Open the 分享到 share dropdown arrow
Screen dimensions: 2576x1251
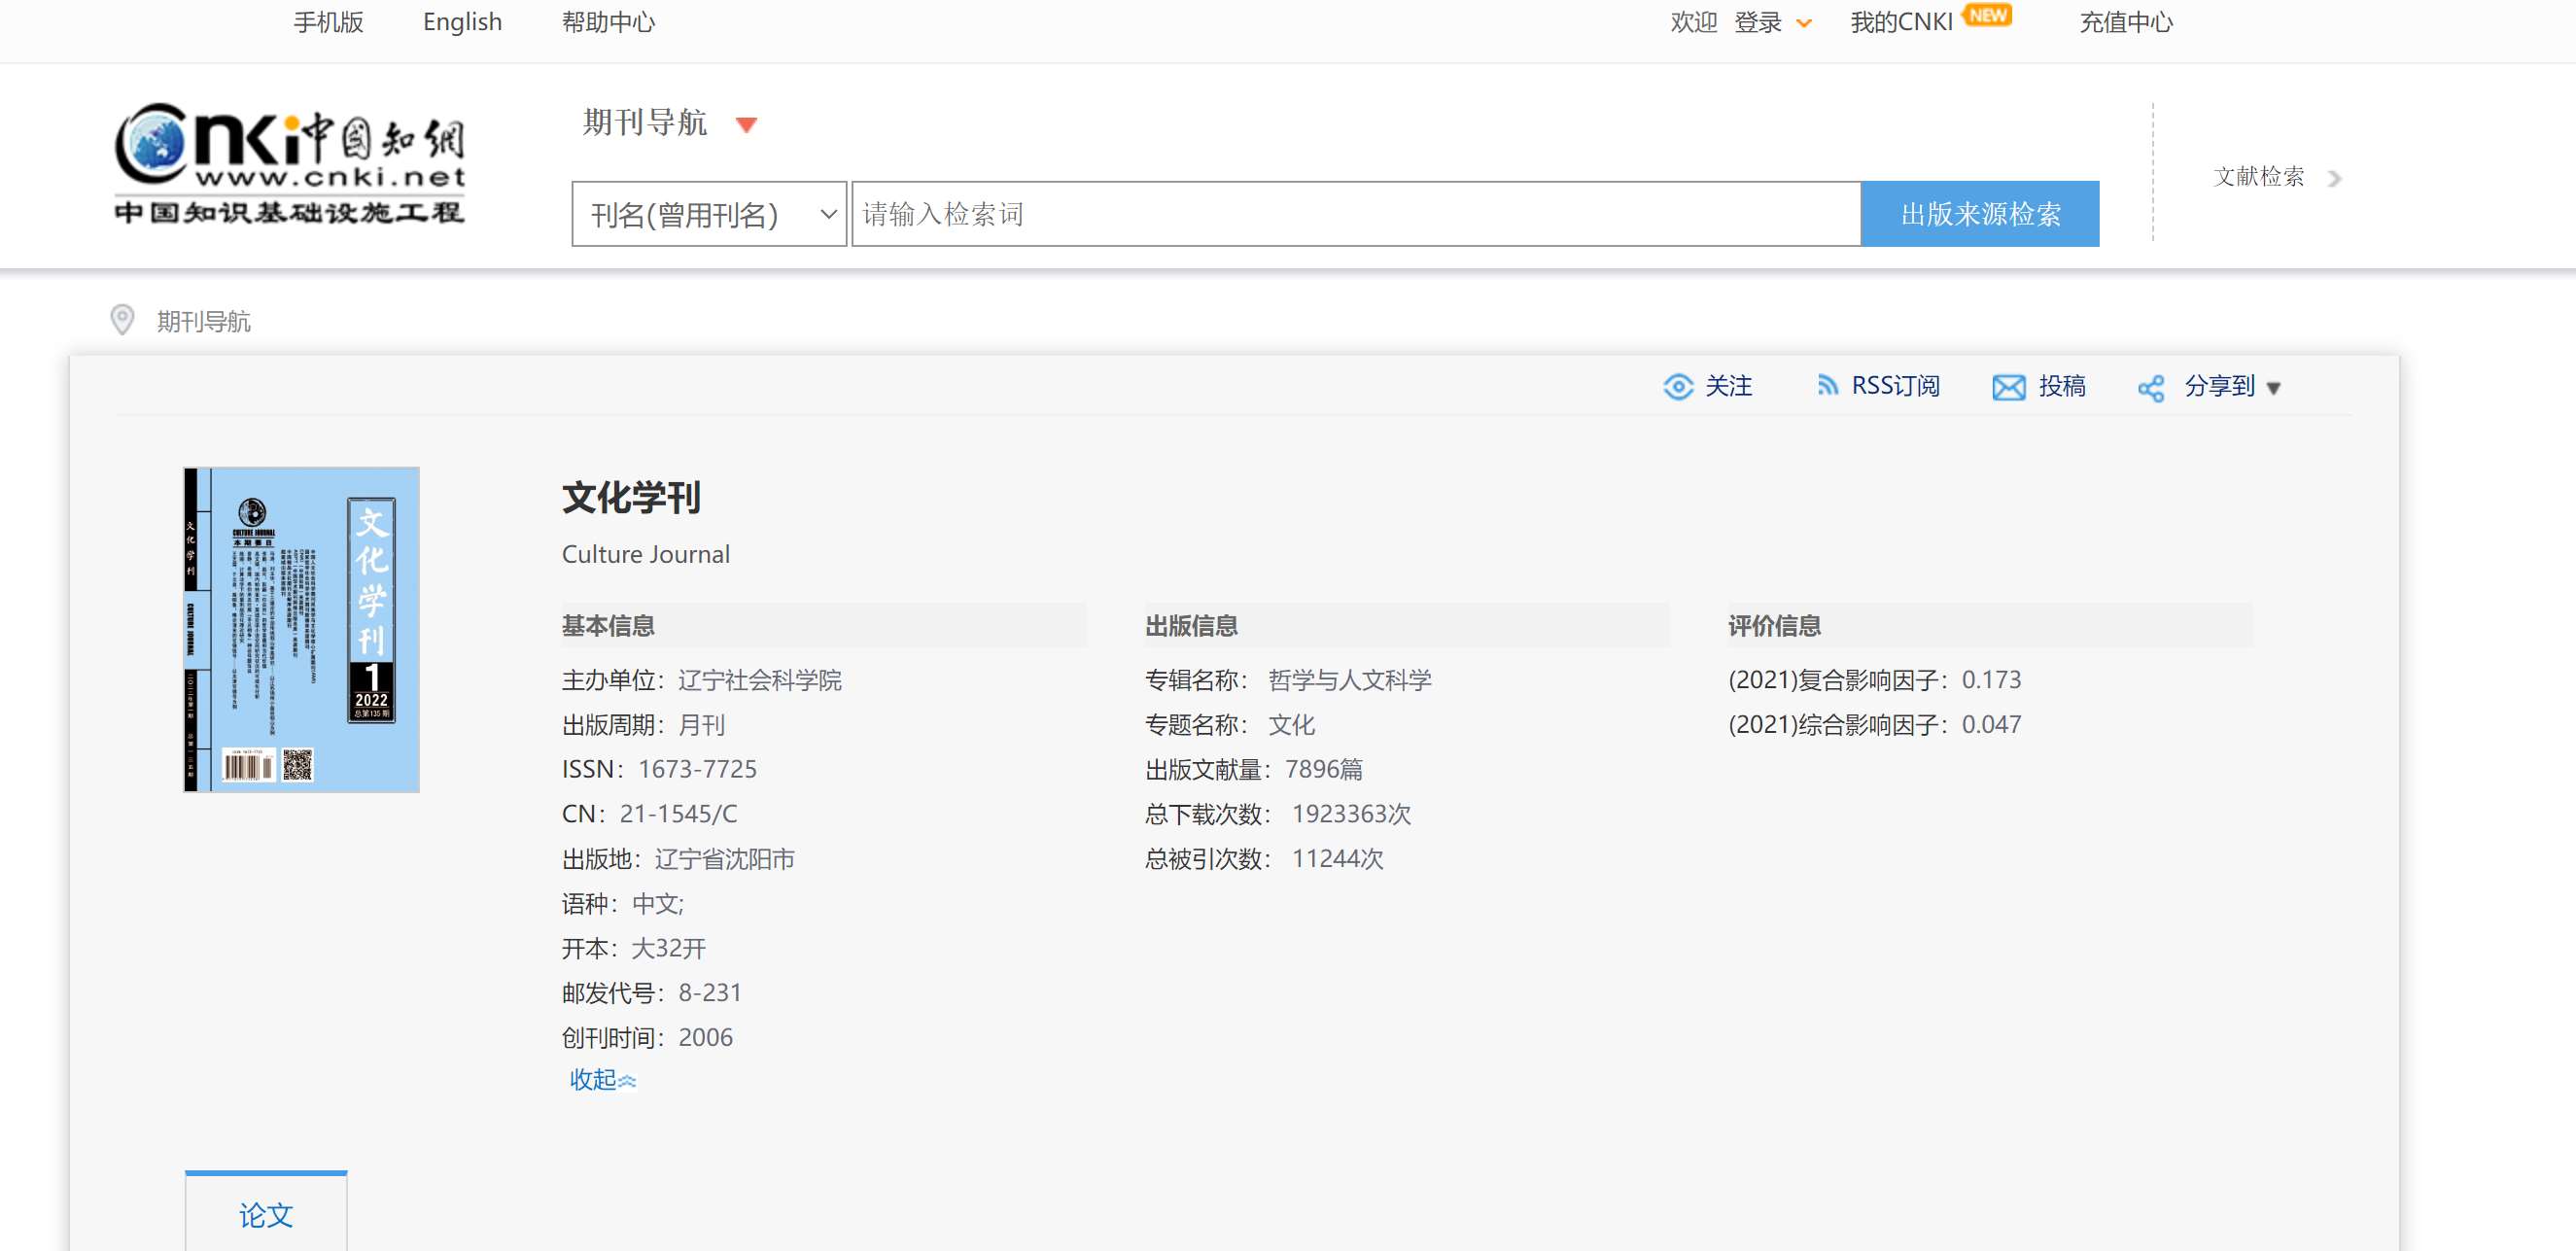(x=2273, y=388)
